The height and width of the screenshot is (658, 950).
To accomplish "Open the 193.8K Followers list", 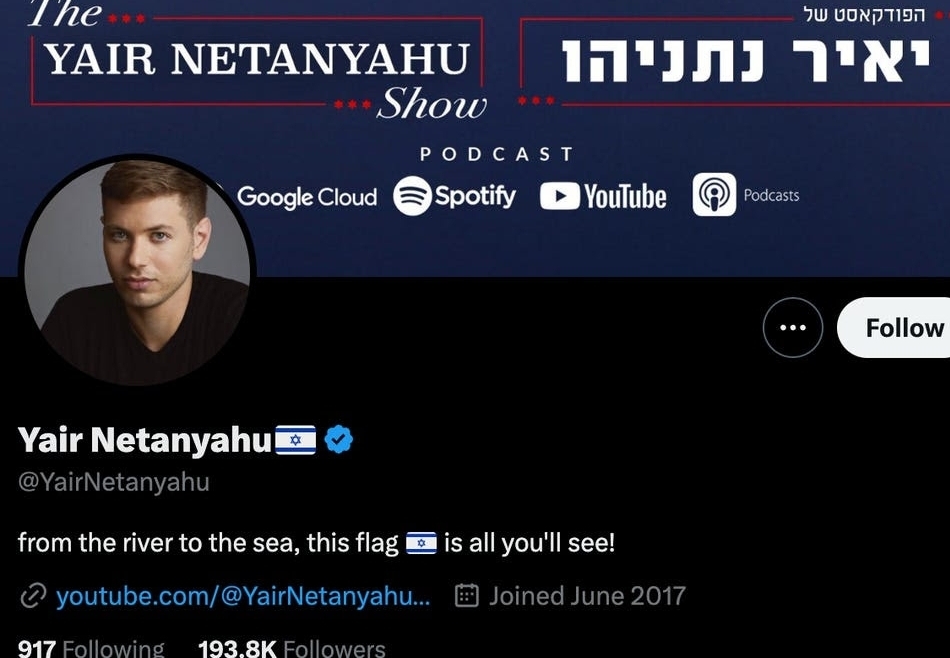I will [291, 648].
